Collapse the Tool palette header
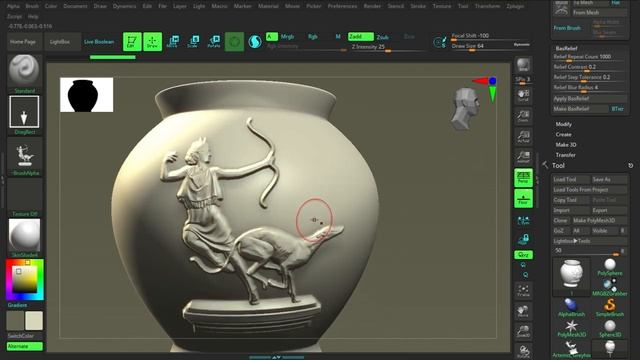Screen dimensions: 640x360 pyautogui.click(x=558, y=165)
